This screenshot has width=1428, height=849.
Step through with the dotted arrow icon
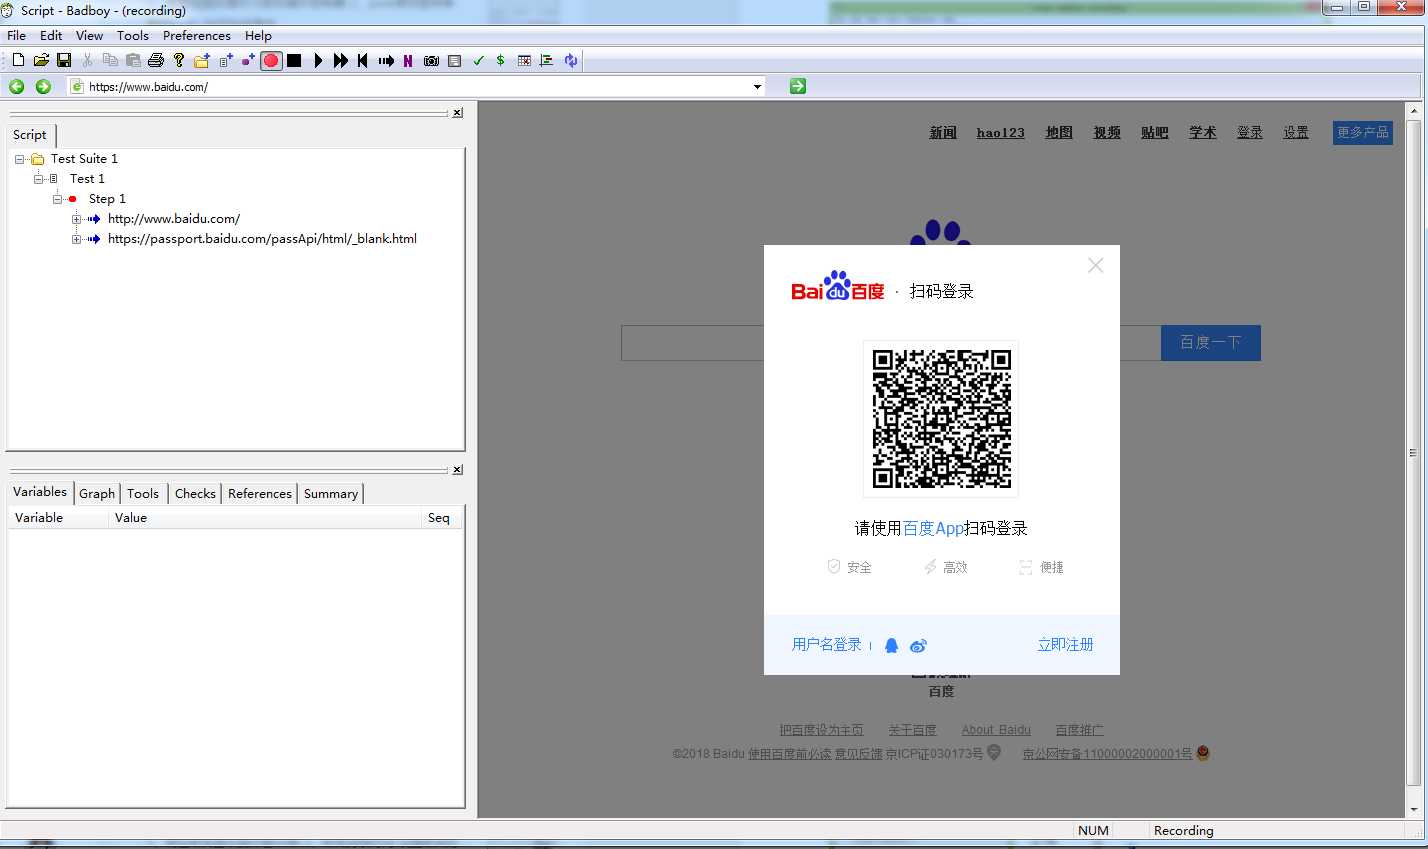coord(386,60)
